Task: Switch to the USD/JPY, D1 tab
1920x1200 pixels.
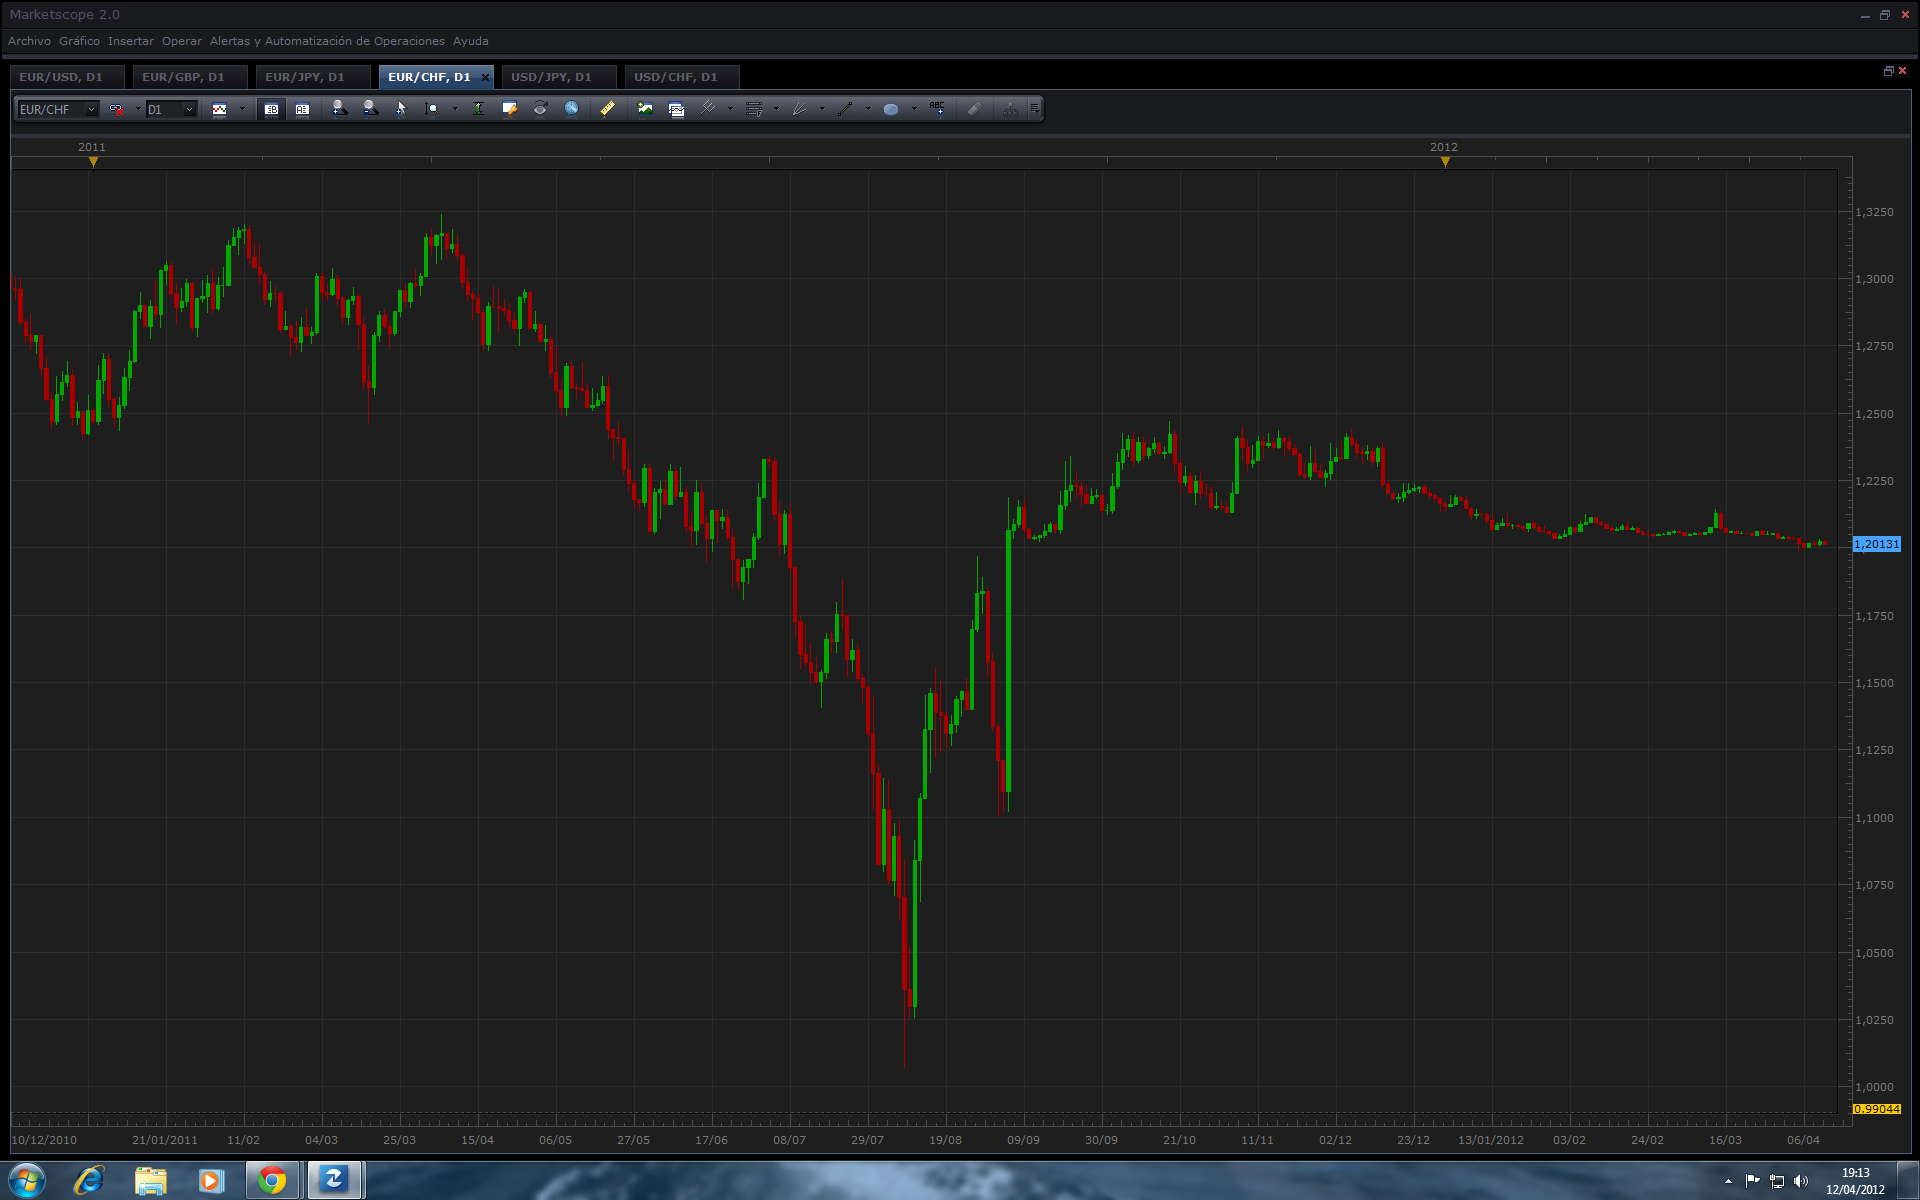Action: 551,77
